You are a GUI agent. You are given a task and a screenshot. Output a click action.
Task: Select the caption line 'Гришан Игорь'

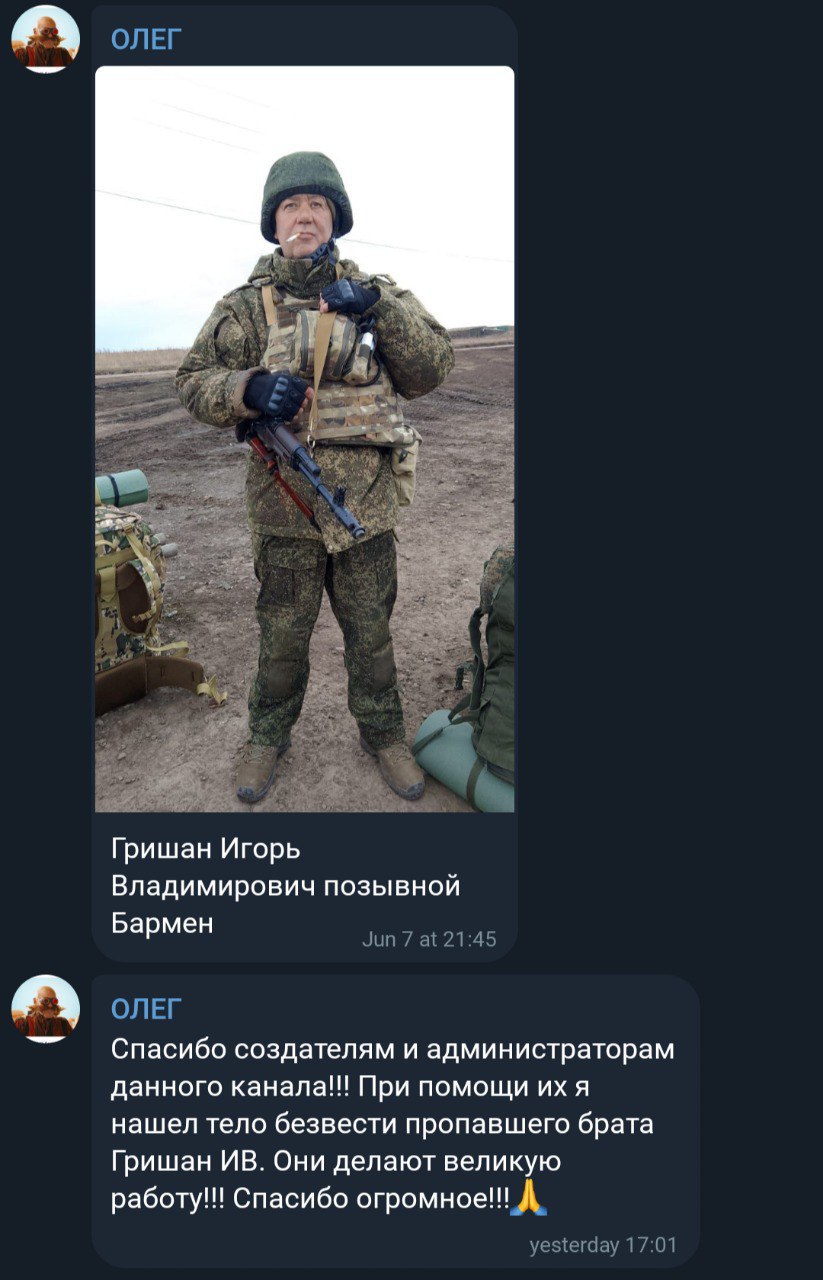(205, 850)
